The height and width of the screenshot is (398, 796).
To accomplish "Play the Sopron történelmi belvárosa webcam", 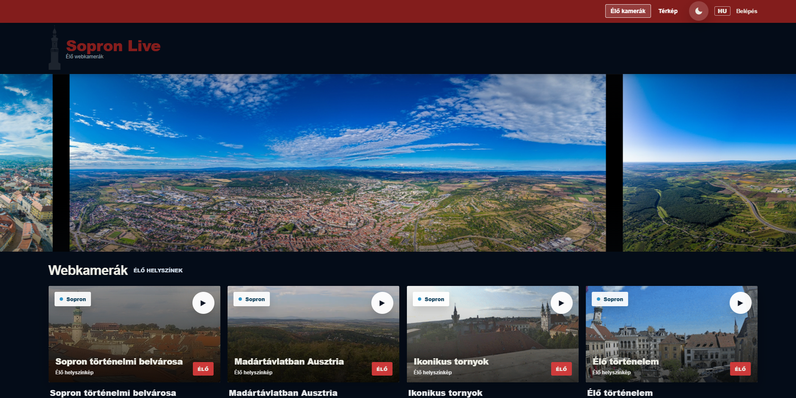I will 203,303.
